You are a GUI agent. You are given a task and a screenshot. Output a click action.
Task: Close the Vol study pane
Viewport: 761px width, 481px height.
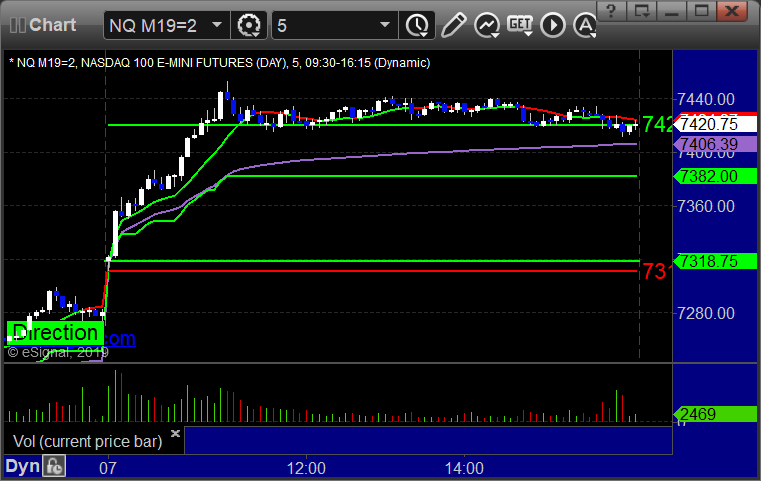(x=175, y=433)
